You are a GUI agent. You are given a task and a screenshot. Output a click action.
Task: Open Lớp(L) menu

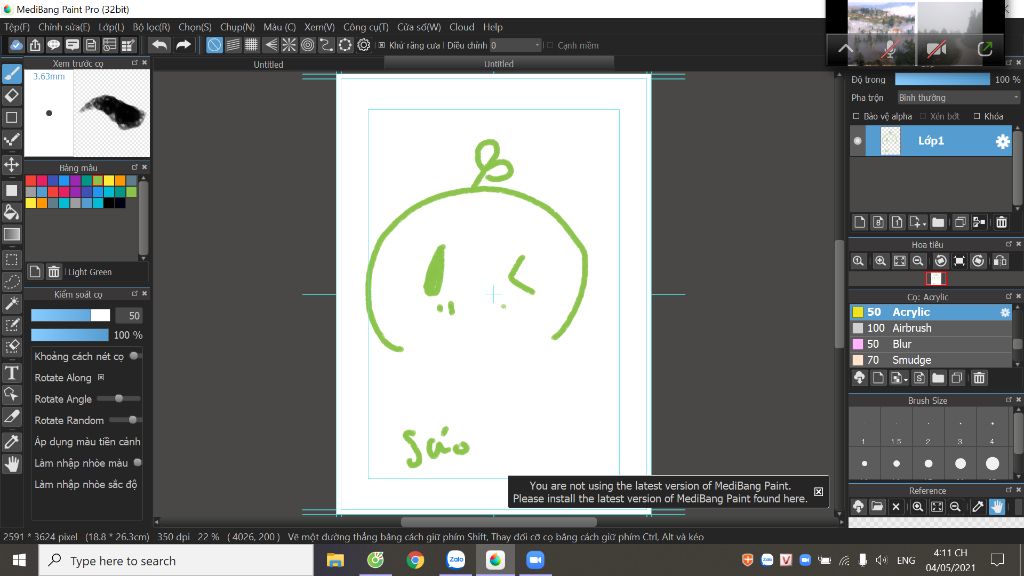click(111, 27)
